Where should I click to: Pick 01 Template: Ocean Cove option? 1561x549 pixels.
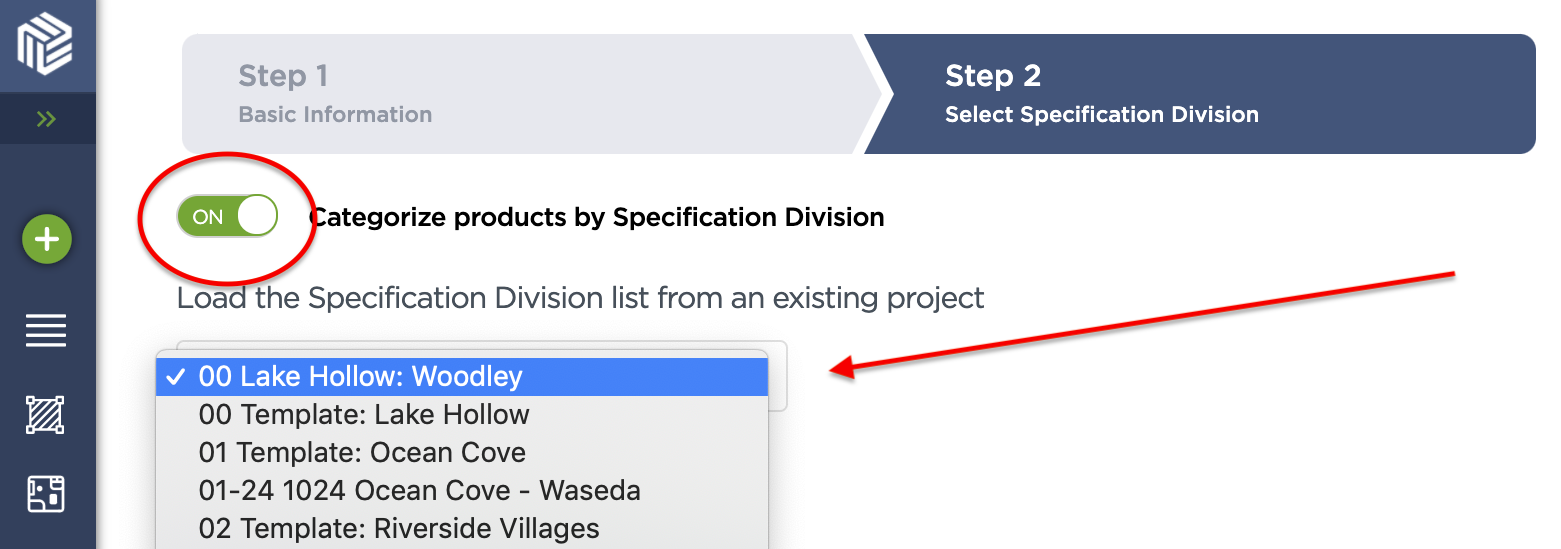click(362, 453)
